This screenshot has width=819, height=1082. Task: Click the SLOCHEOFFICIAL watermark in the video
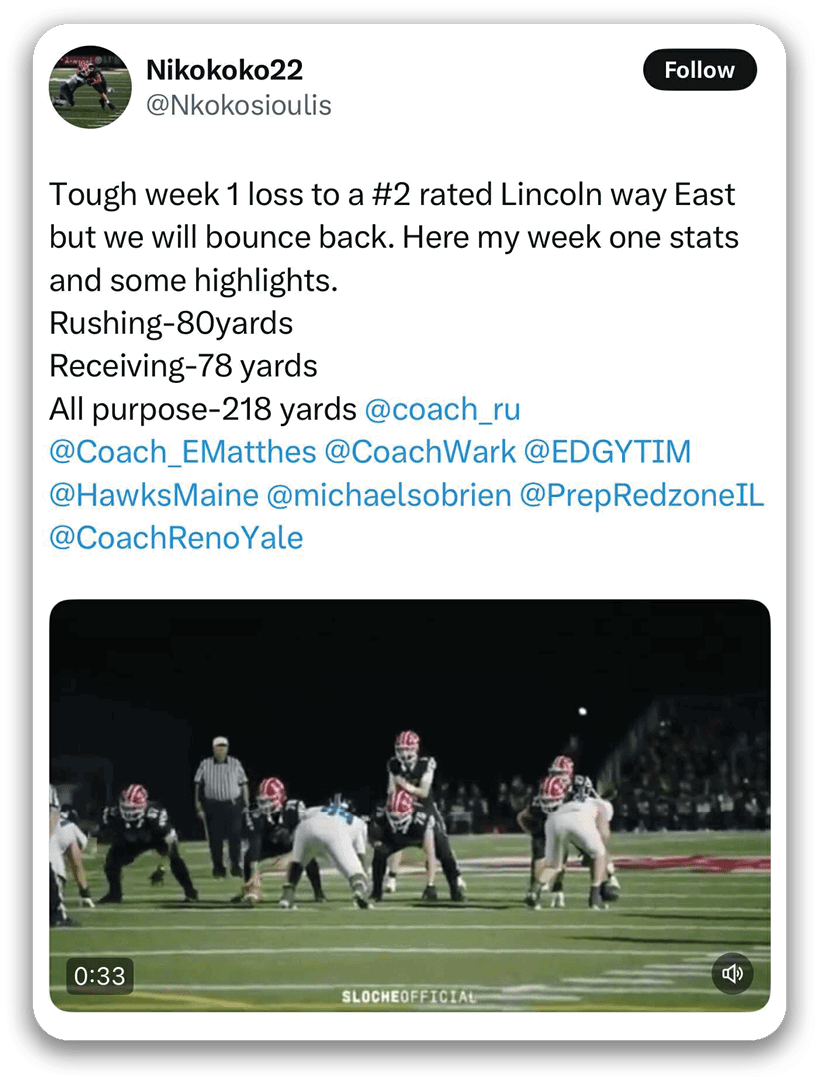coord(409,997)
